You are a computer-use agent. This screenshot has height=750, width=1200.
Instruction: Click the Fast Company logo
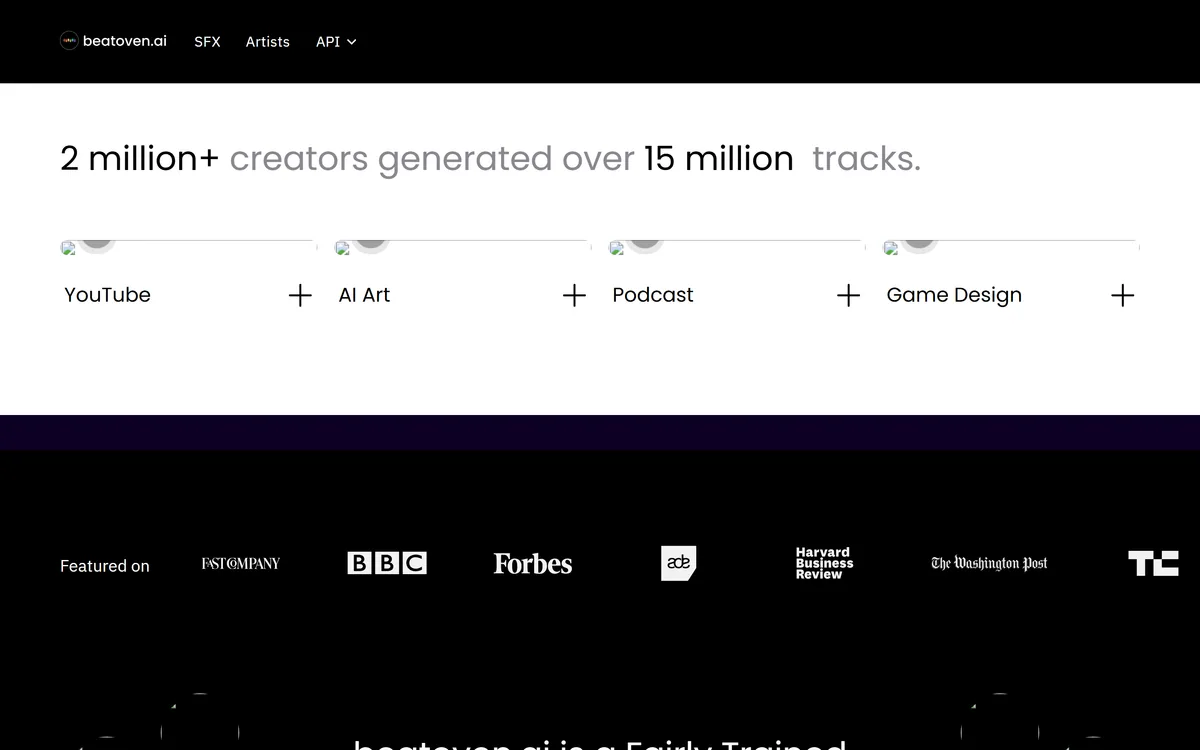[241, 564]
